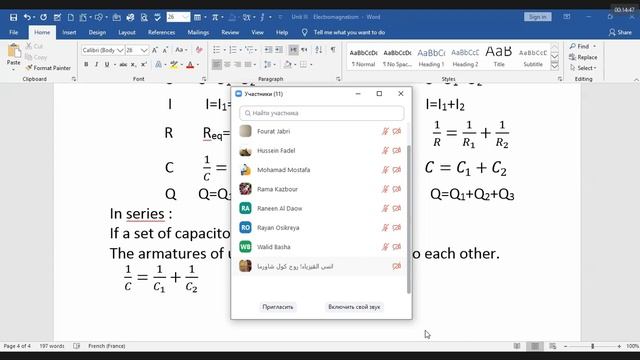Toggle Underline formatting
This screenshot has width=640, height=360.
point(107,64)
